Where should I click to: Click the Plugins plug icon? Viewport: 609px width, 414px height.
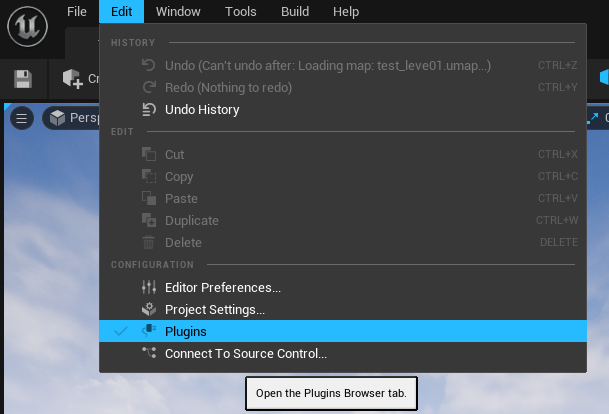(x=149, y=331)
